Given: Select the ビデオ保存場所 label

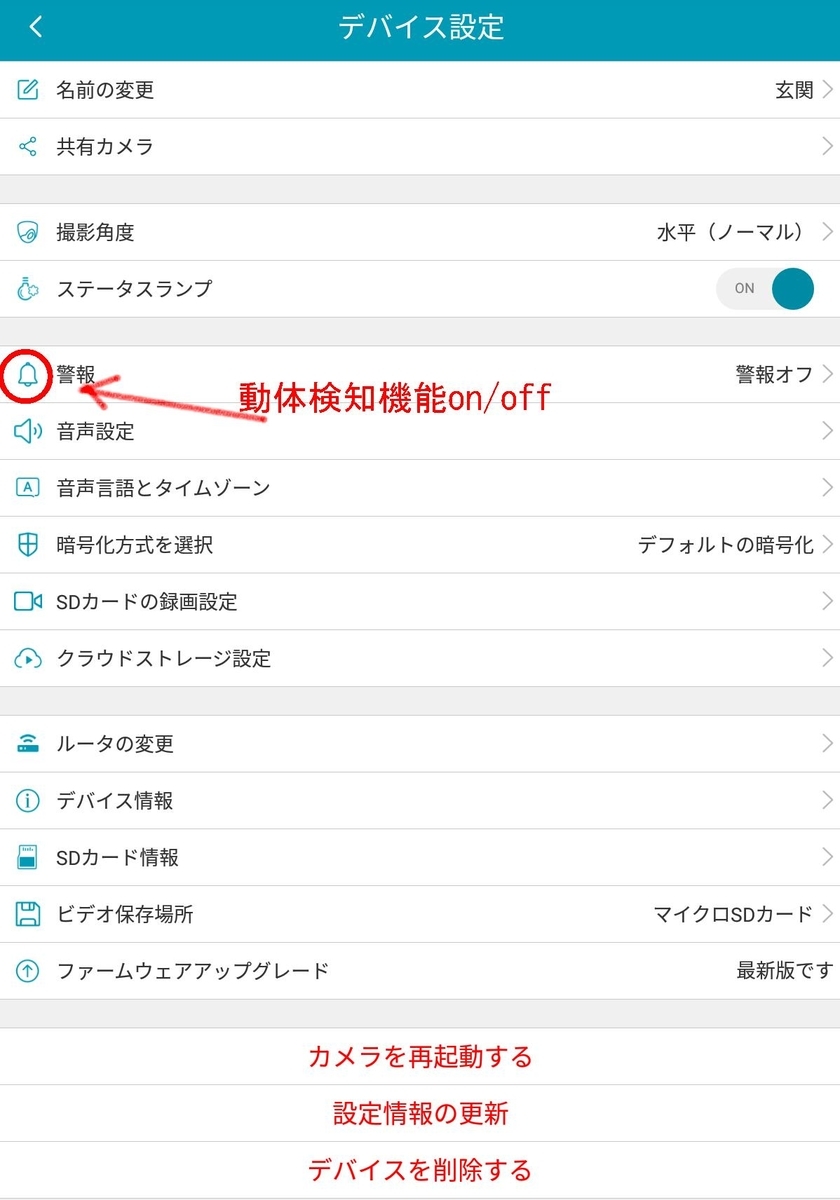Looking at the screenshot, I should (125, 914).
